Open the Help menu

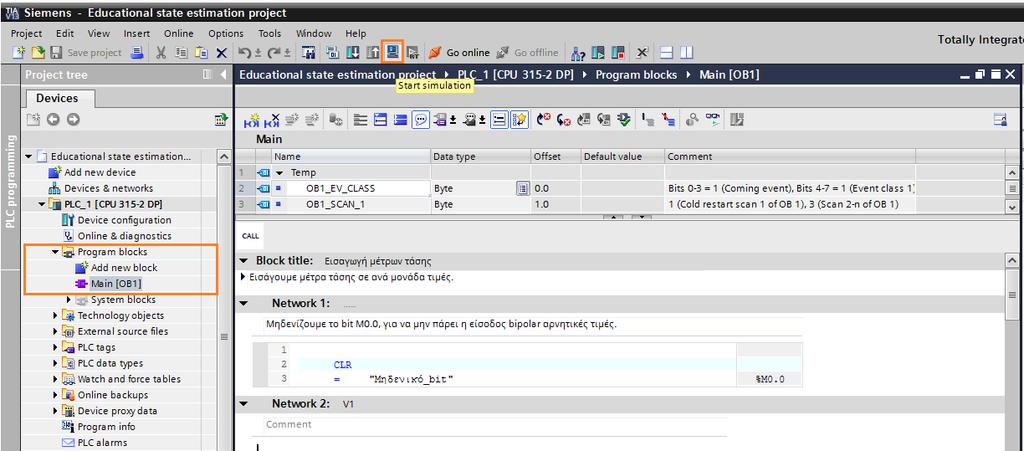point(356,33)
